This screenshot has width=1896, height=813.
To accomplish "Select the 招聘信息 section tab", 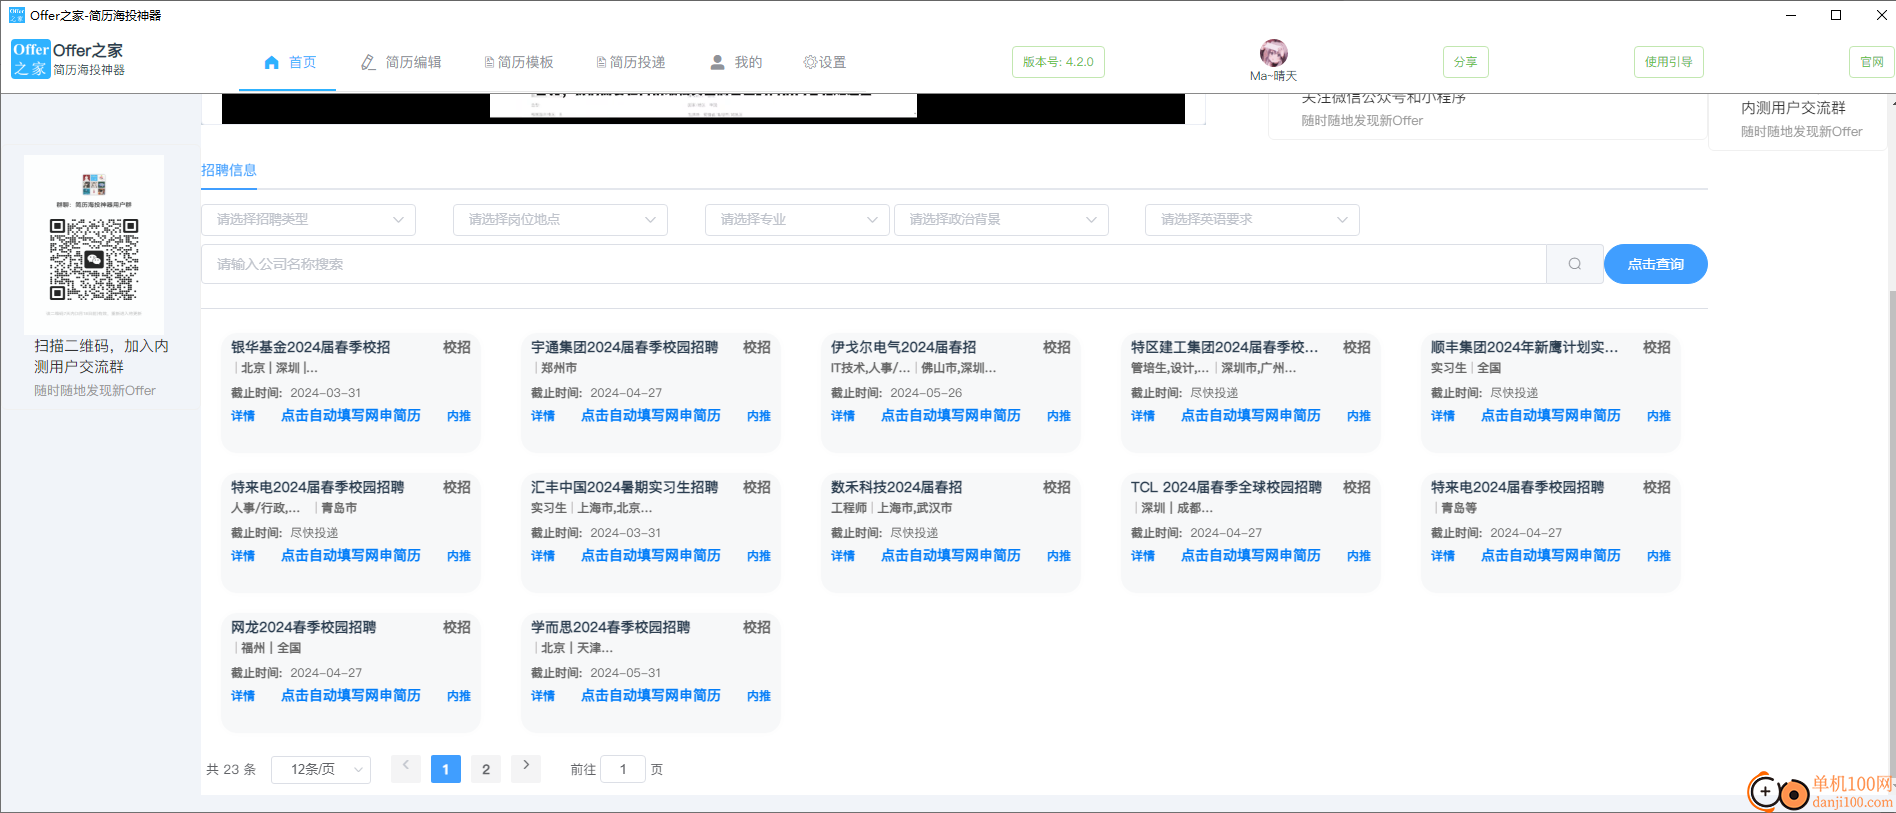I will pos(229,170).
